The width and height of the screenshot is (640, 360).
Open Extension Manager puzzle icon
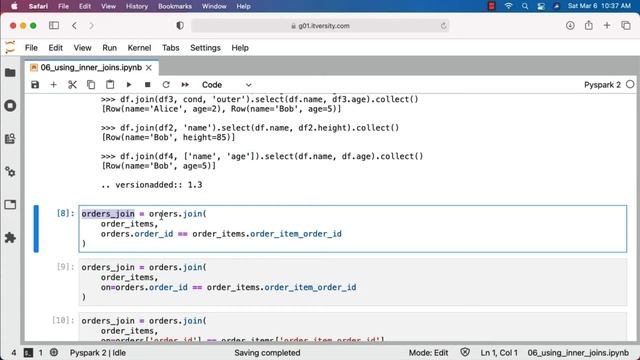pyautogui.click(x=10, y=238)
